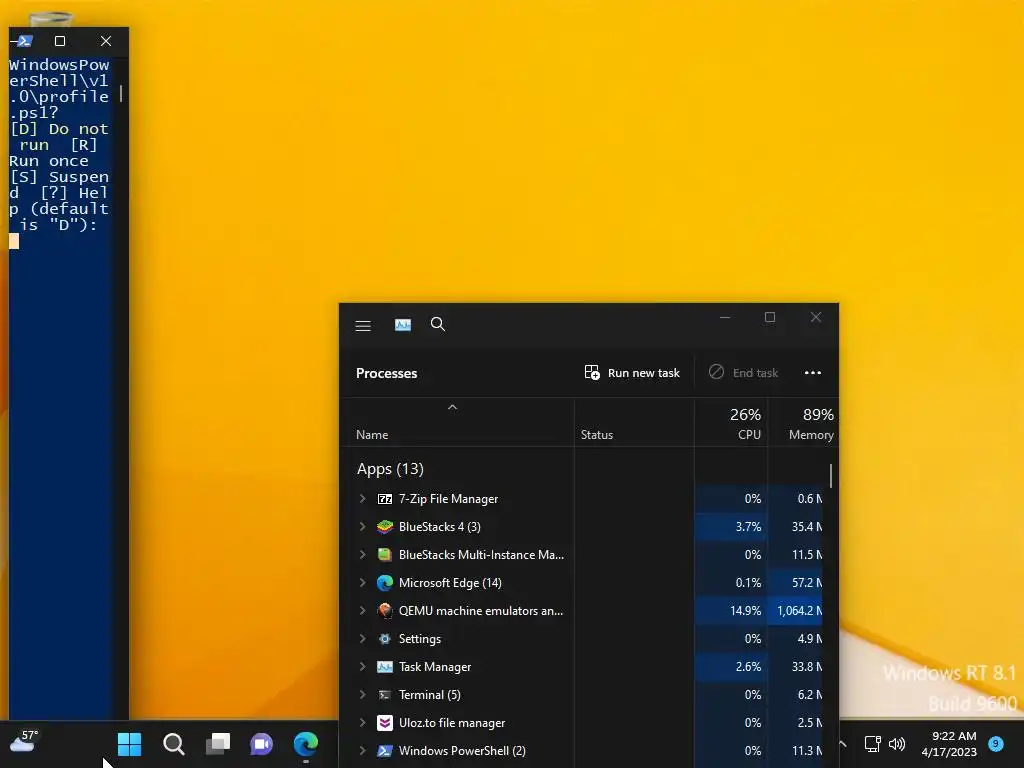This screenshot has width=1024, height=768.
Task: Click the 14.9% CPU value for QEMU
Action: tap(745, 611)
